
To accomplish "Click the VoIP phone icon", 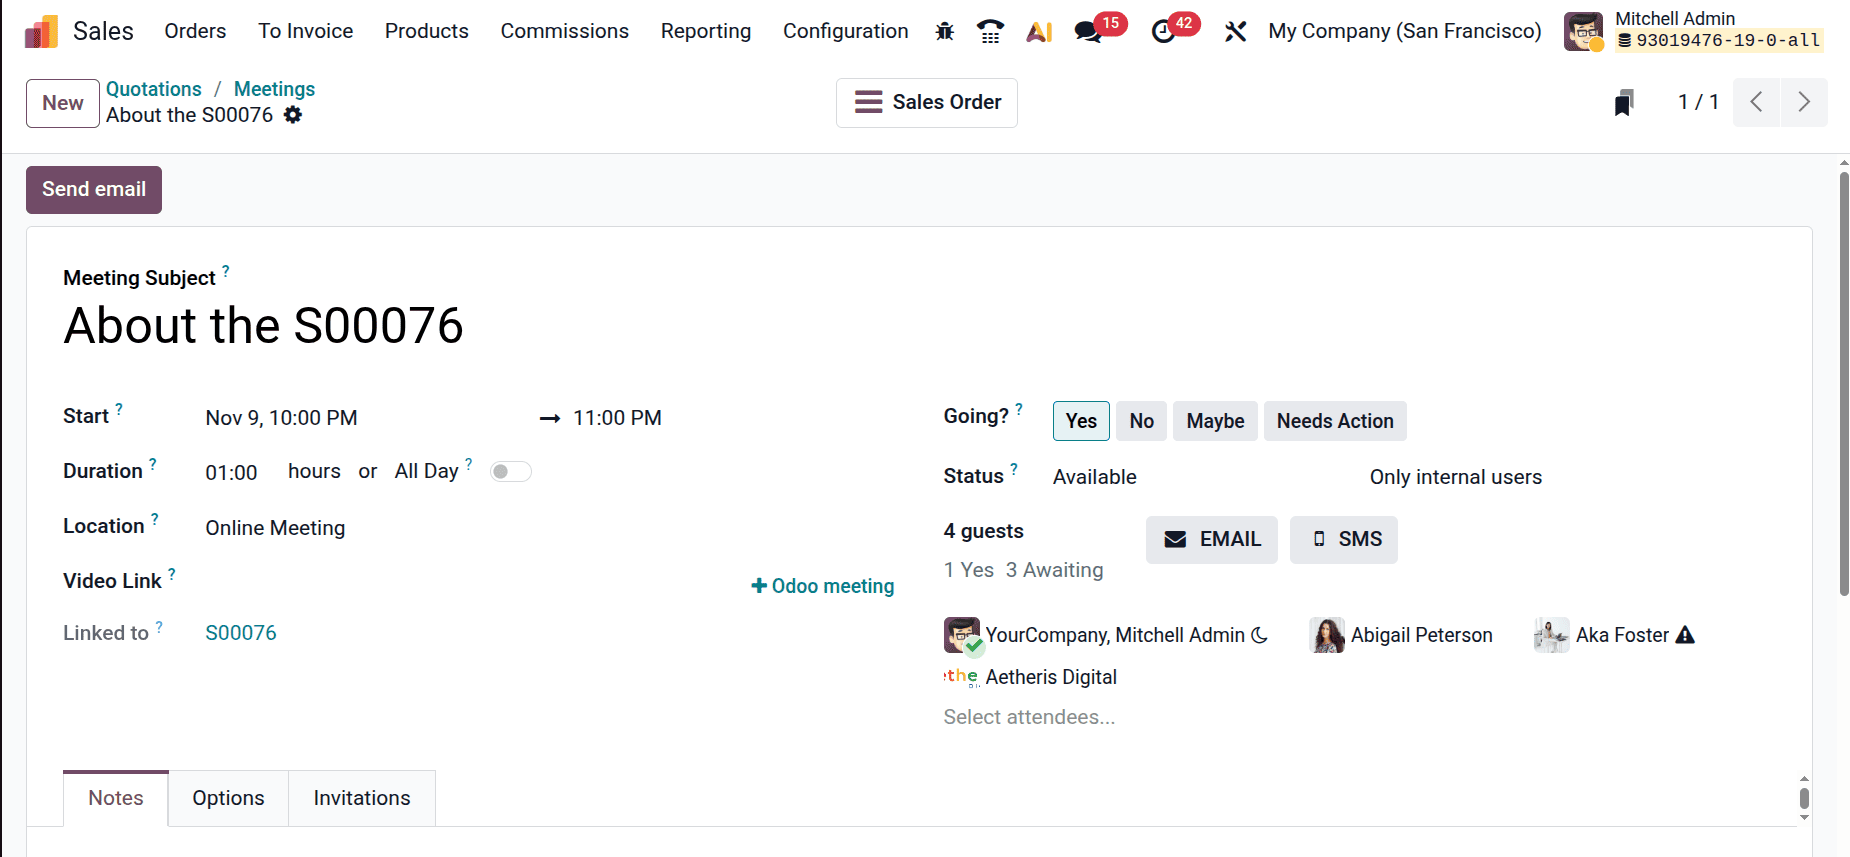I will (x=990, y=31).
